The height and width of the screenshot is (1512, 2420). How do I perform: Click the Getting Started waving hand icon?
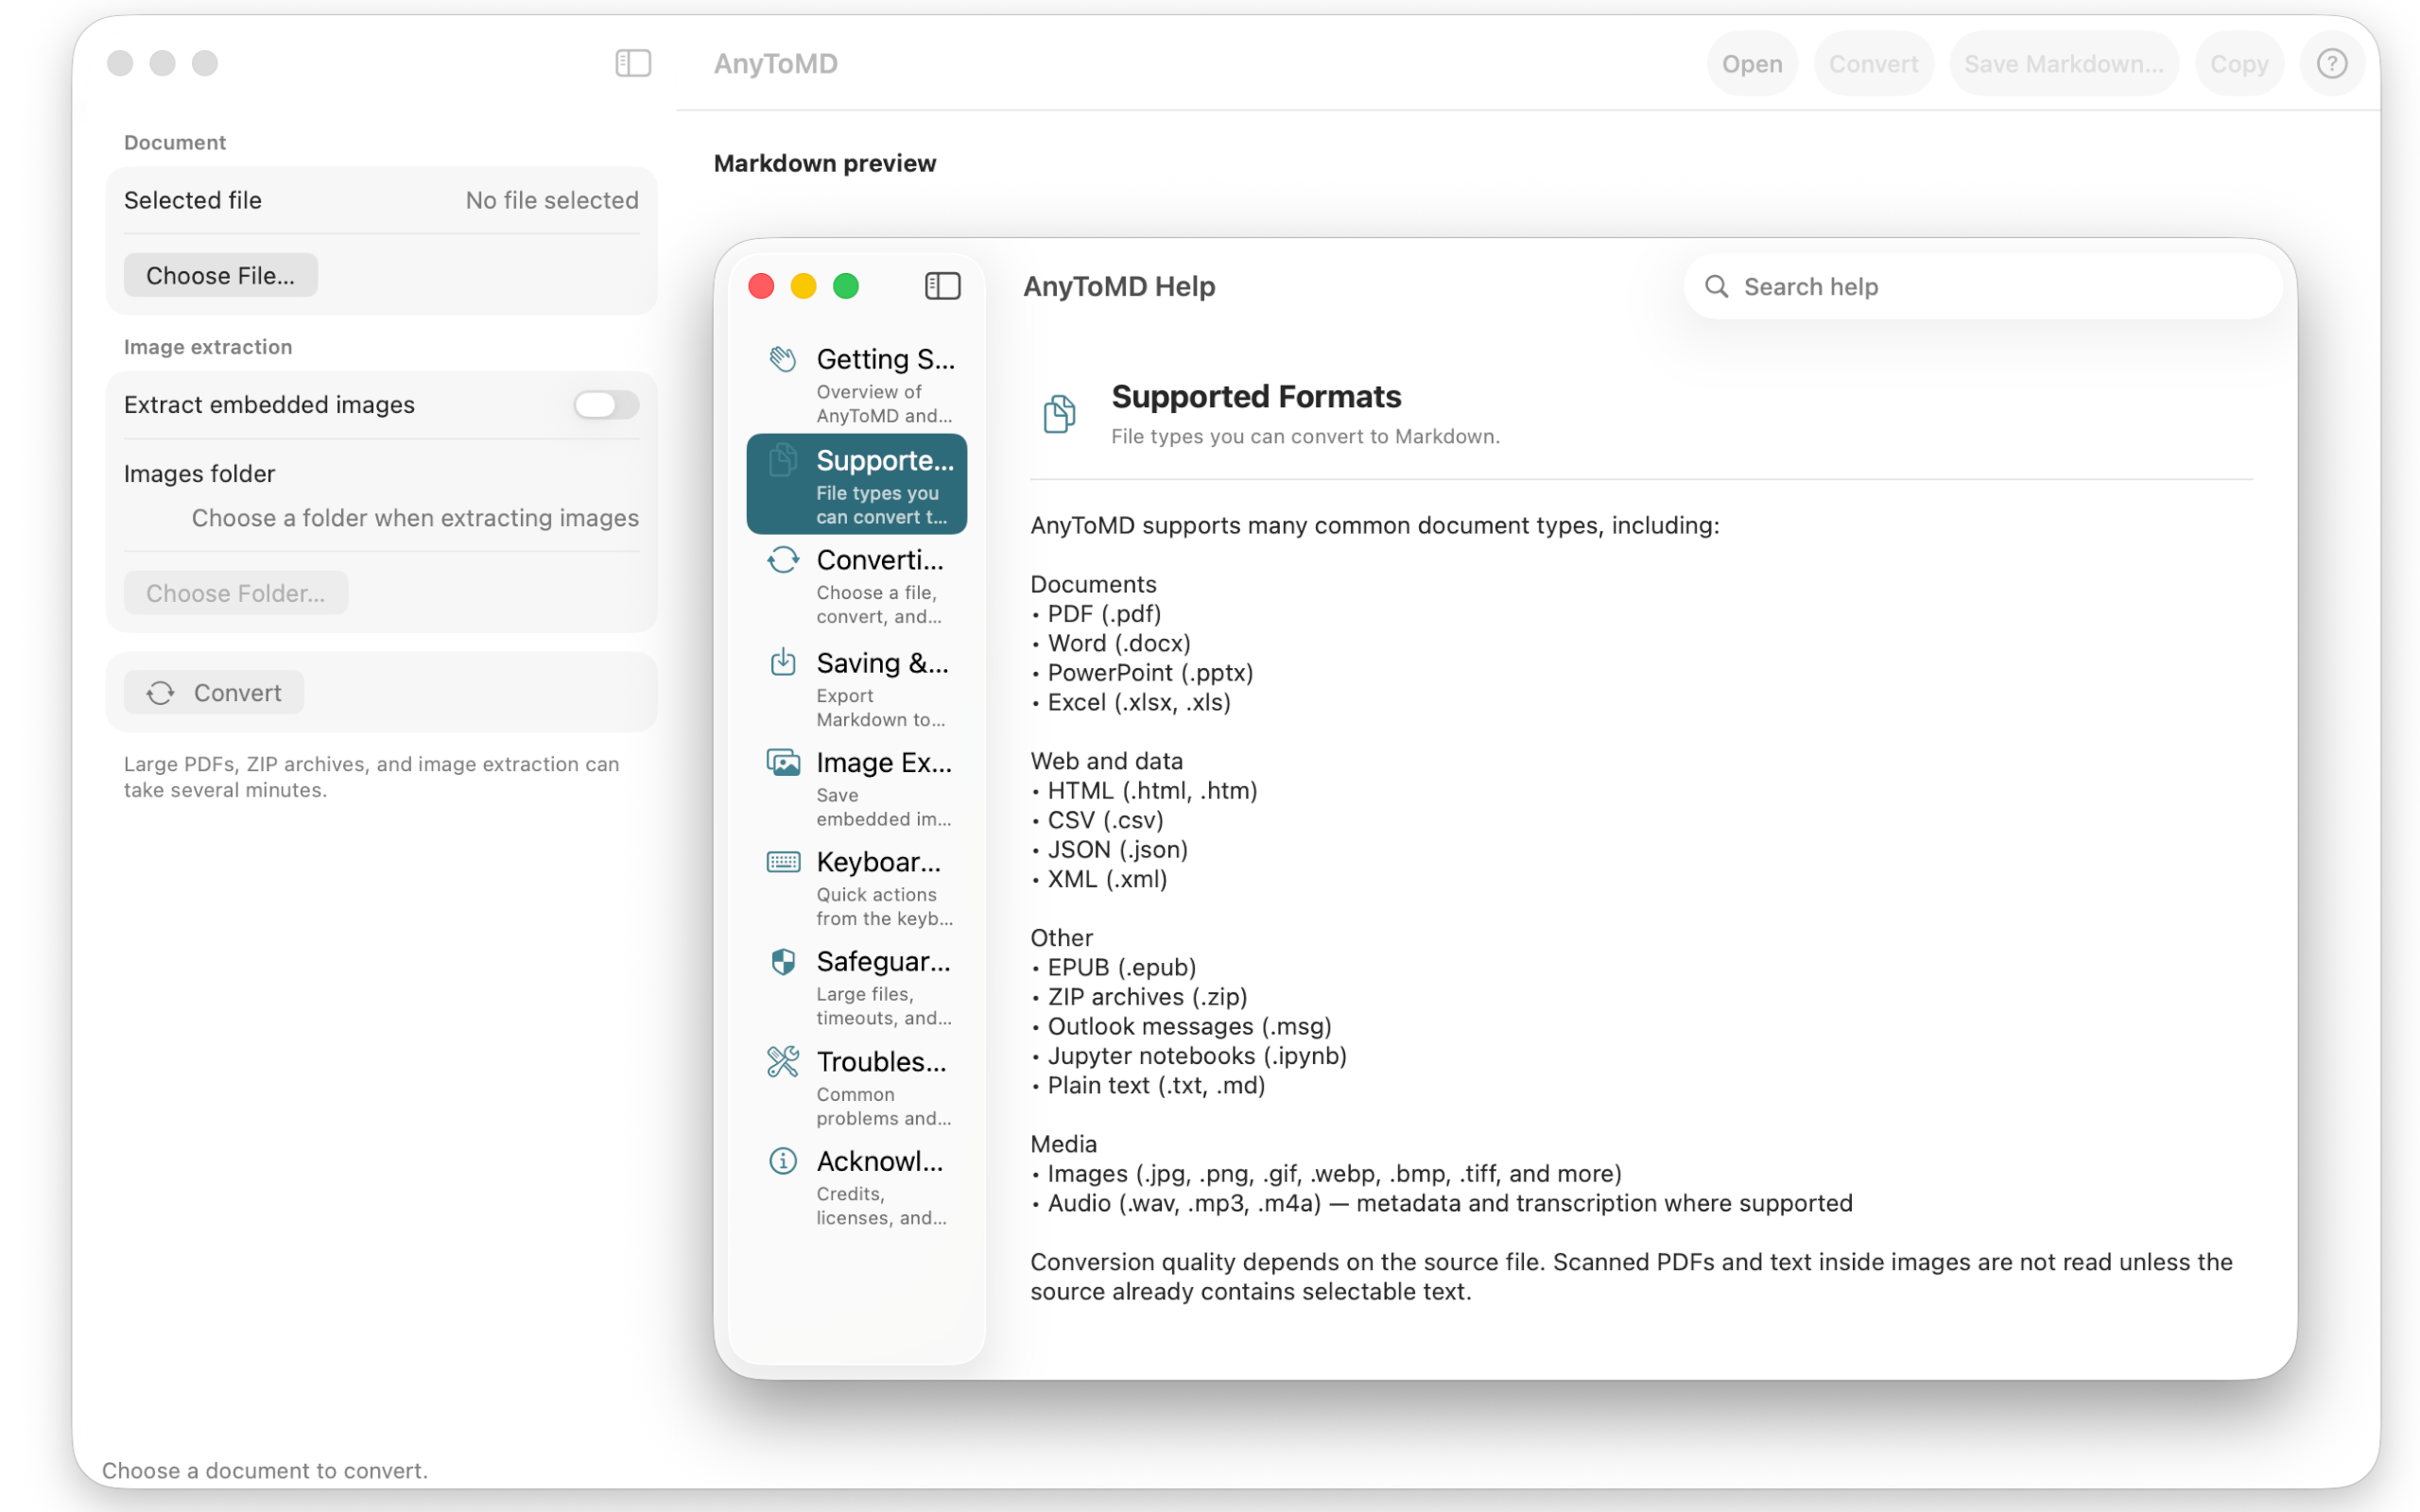click(783, 359)
